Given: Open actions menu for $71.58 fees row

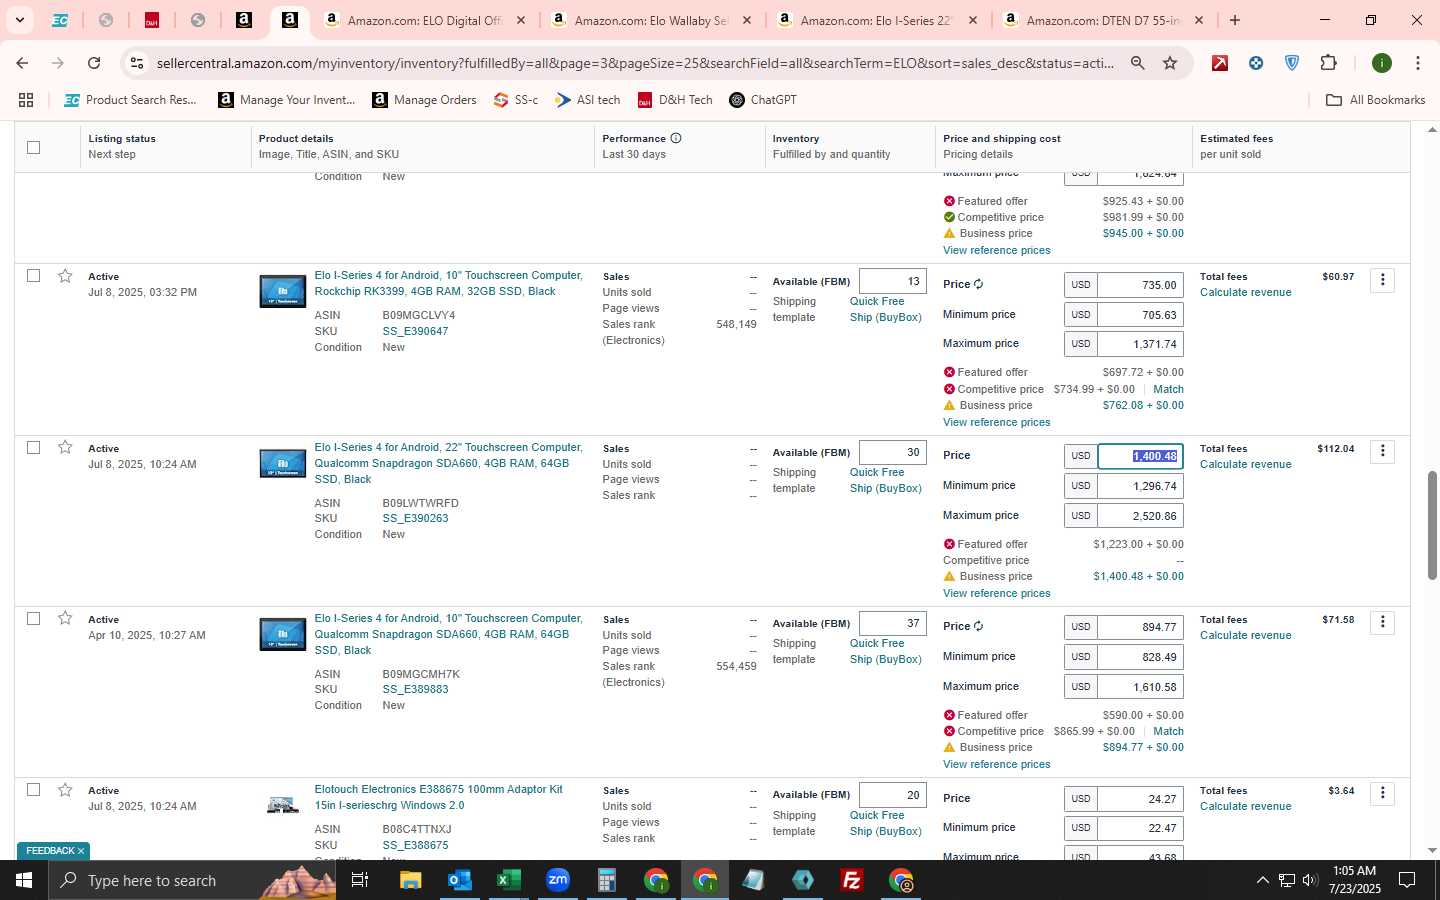Looking at the screenshot, I should tap(1383, 622).
